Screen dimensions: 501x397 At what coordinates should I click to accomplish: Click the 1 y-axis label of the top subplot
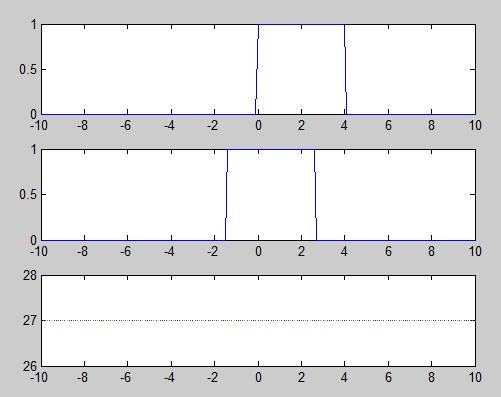[34, 25]
